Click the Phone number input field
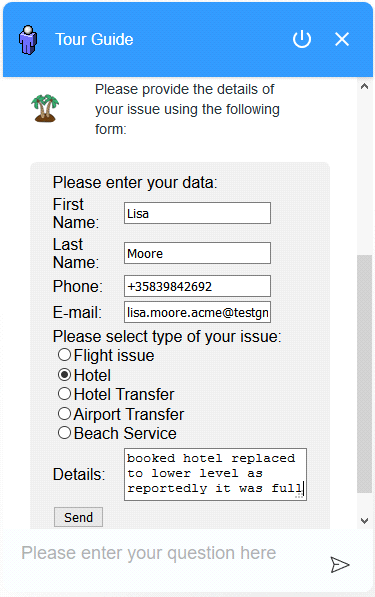 (197, 286)
